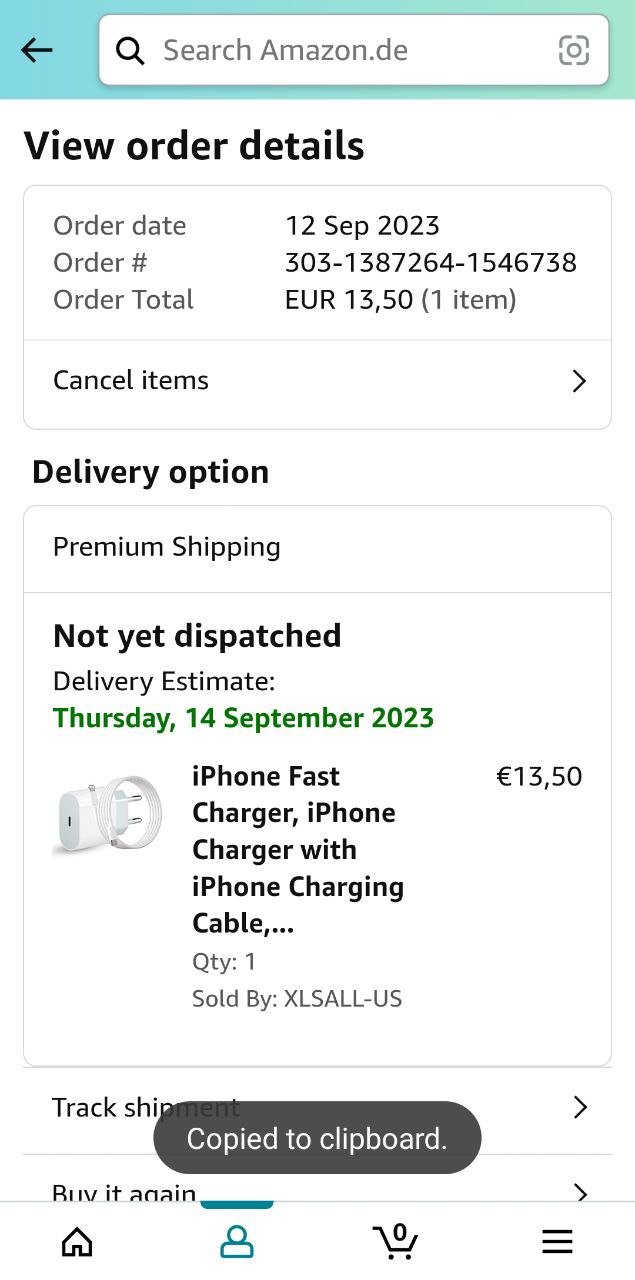
Task: Tap the Premium Shipping delivery option
Action: 167,547
